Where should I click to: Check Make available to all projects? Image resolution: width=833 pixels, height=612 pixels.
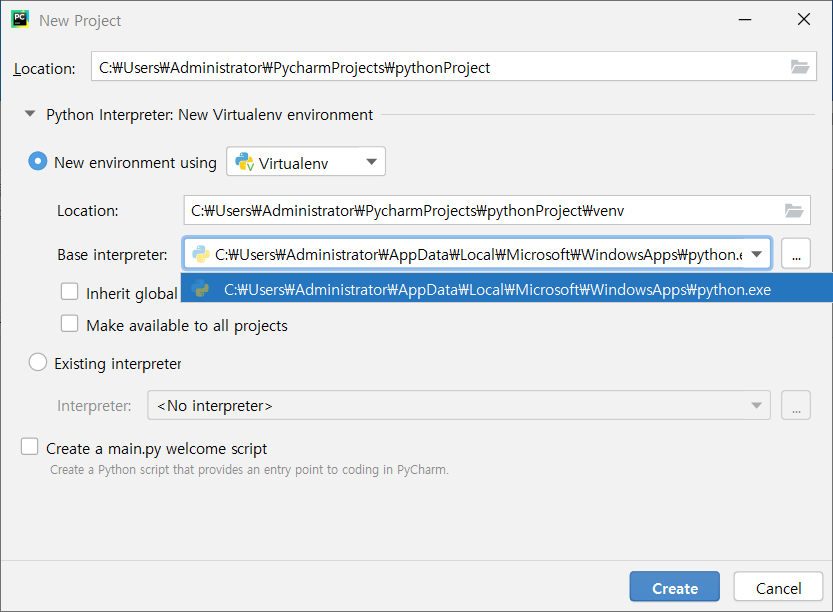click(x=70, y=324)
